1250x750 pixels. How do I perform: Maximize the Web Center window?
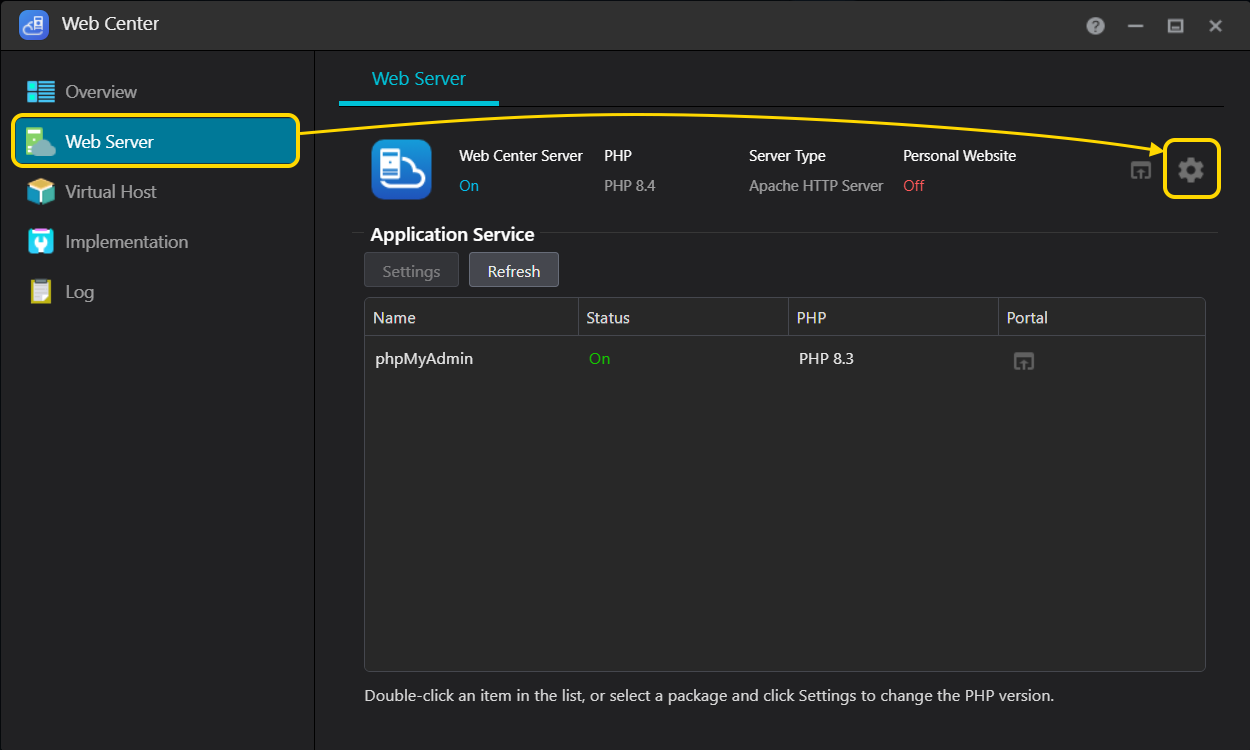pos(1176,26)
